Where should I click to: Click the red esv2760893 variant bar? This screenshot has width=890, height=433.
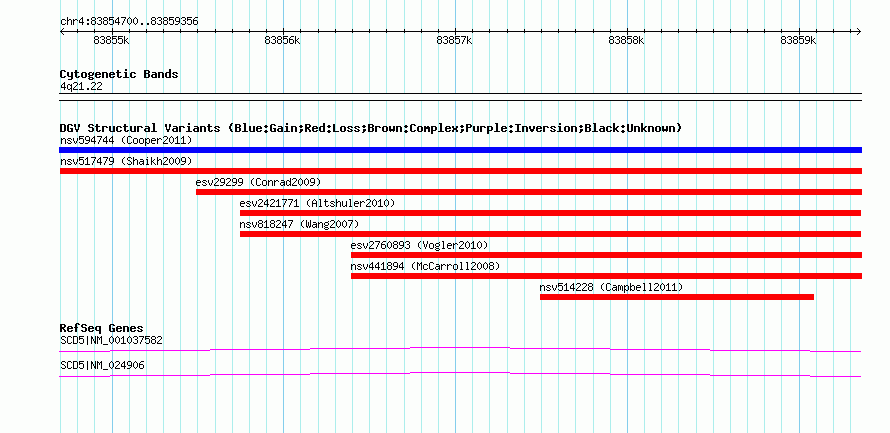tap(606, 255)
